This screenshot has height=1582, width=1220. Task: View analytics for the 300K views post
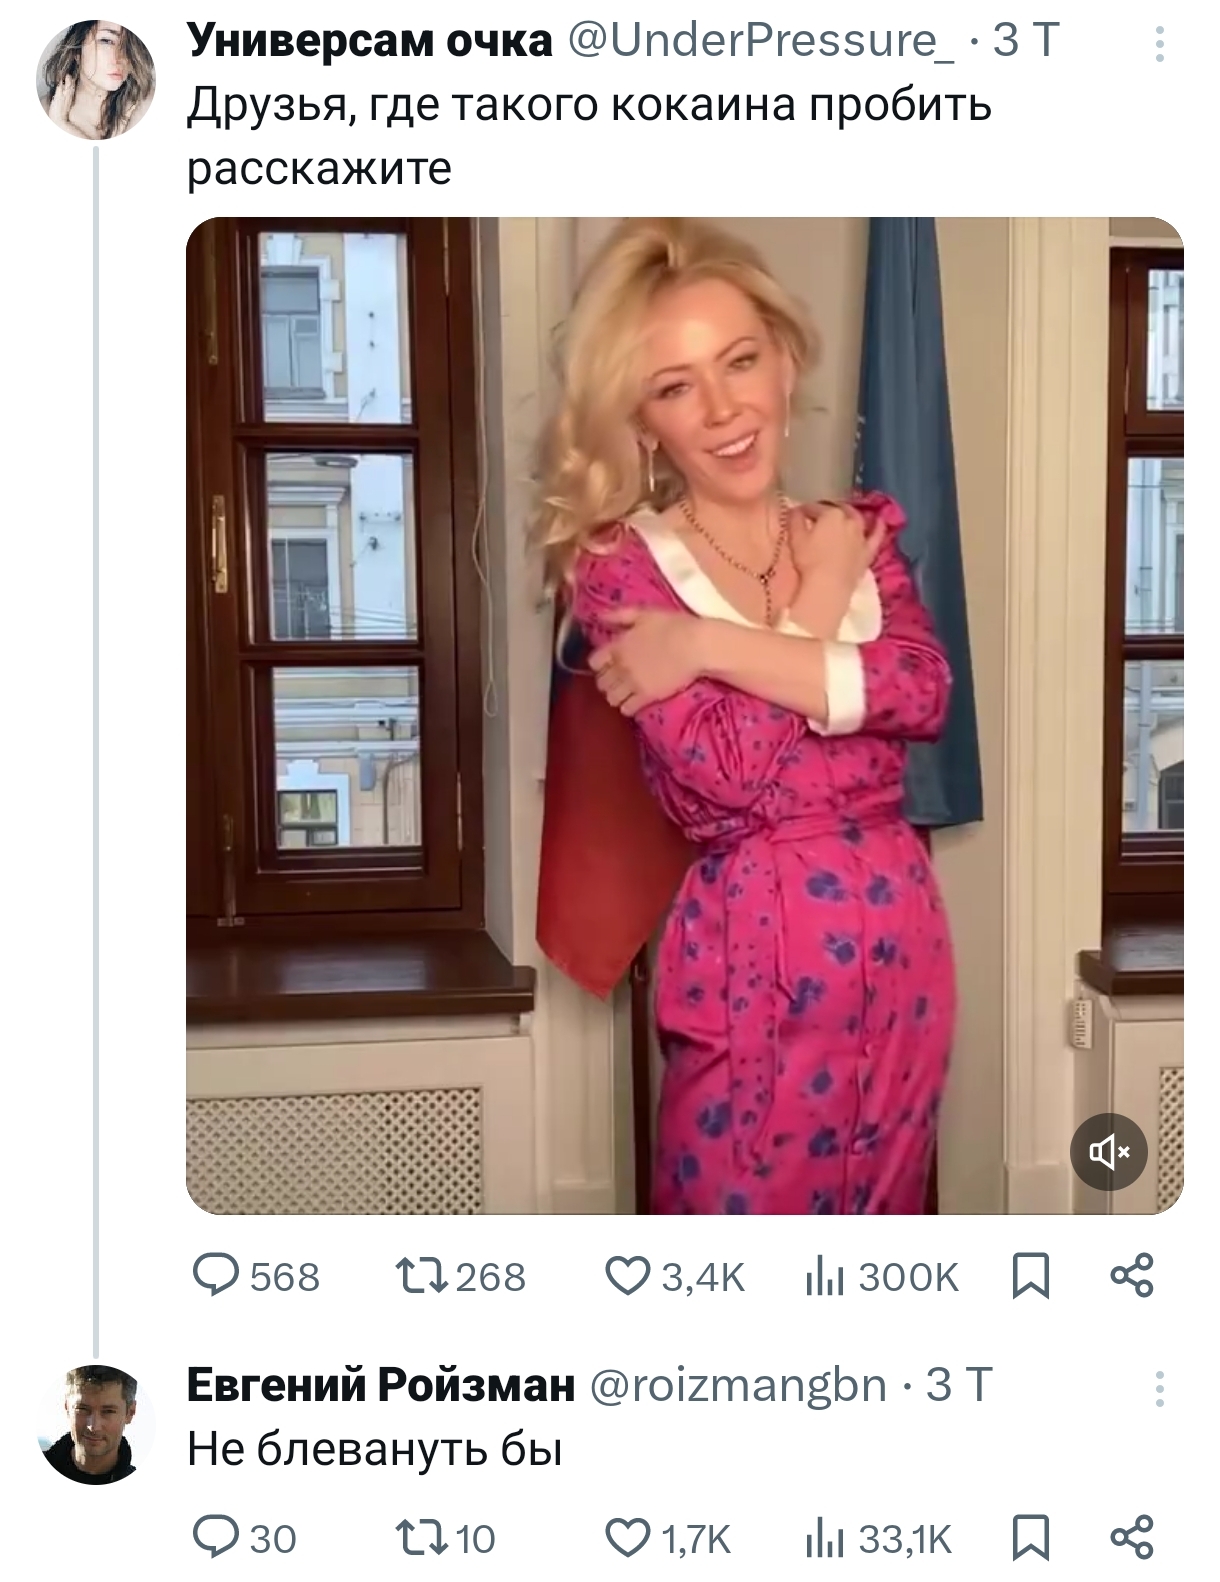tap(824, 1277)
